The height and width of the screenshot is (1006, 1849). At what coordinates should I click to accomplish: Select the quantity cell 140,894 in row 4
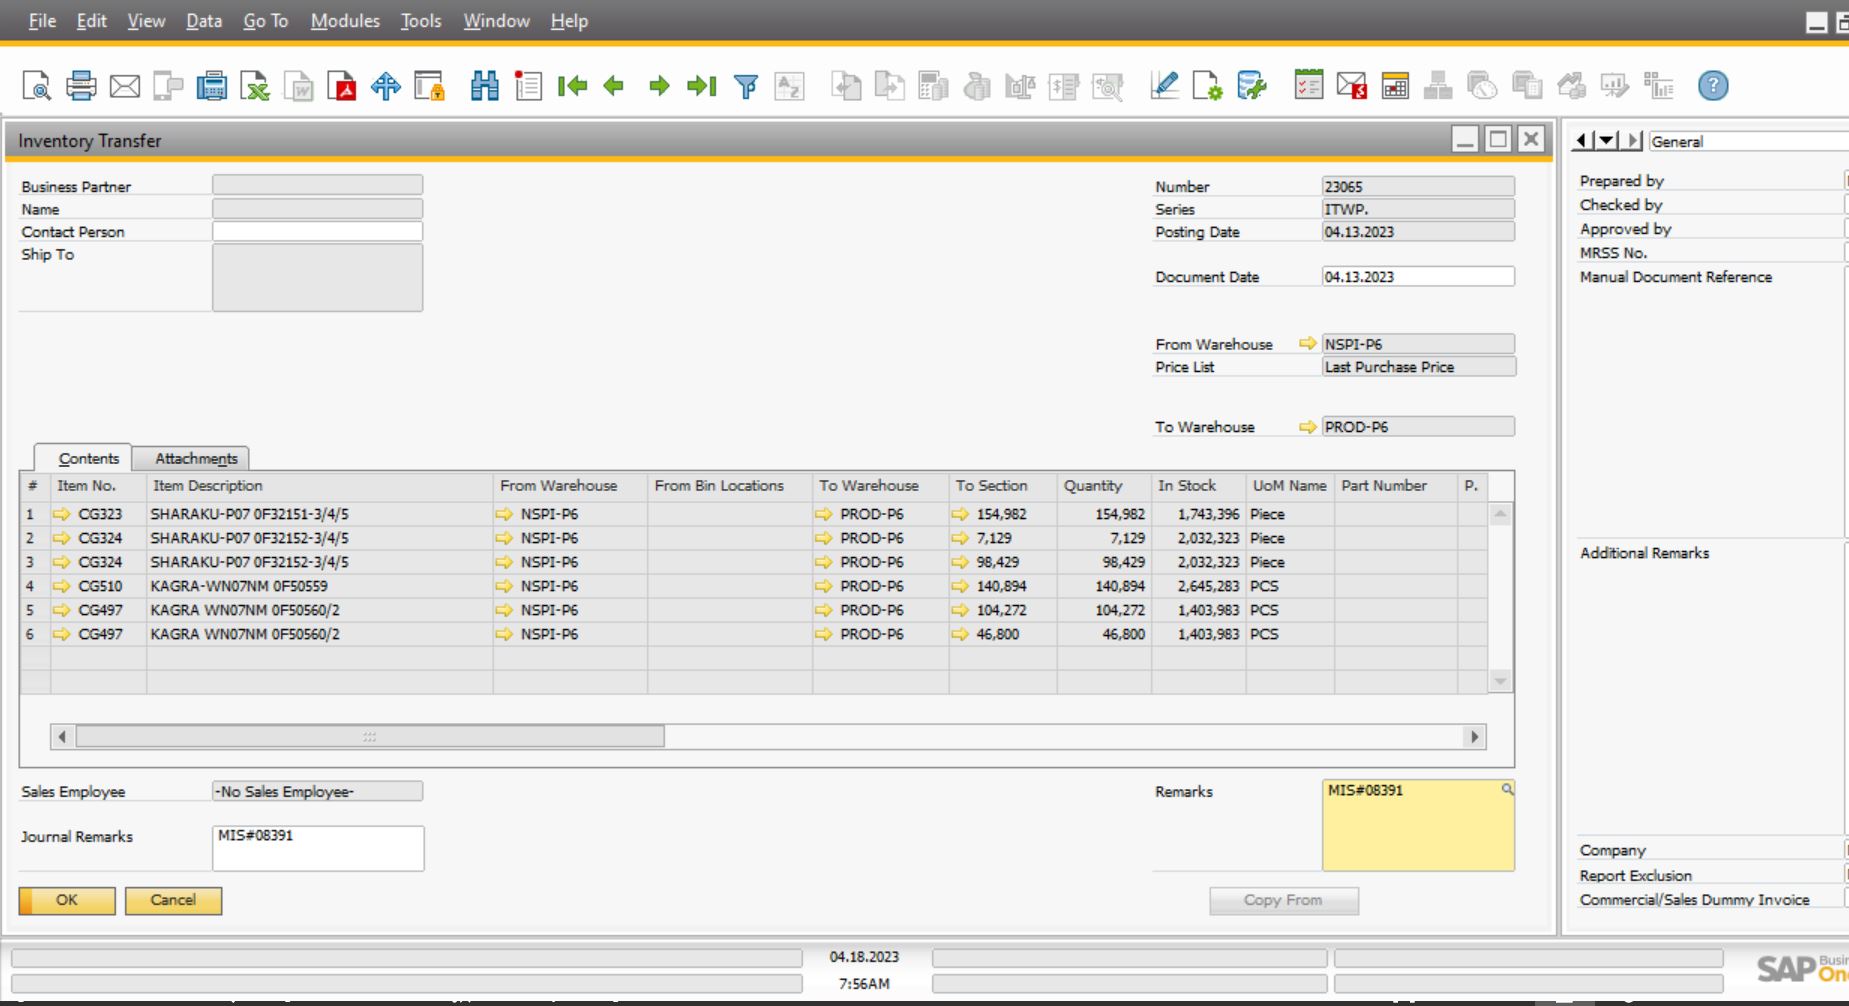[x=1104, y=586]
